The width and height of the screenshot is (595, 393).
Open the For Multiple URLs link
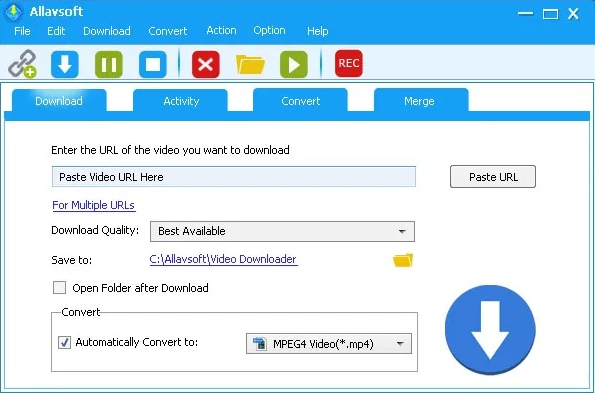[93, 205]
